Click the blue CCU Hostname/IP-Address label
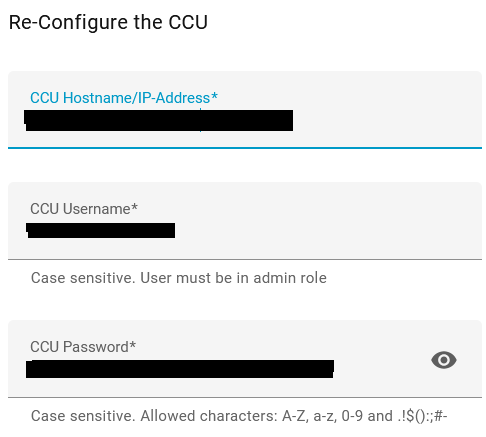486x437 pixels. (124, 98)
